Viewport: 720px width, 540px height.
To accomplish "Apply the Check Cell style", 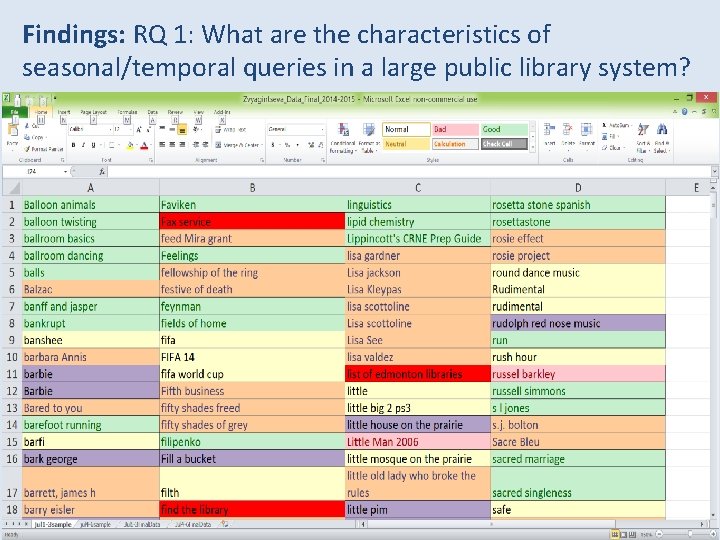I will tap(504, 144).
